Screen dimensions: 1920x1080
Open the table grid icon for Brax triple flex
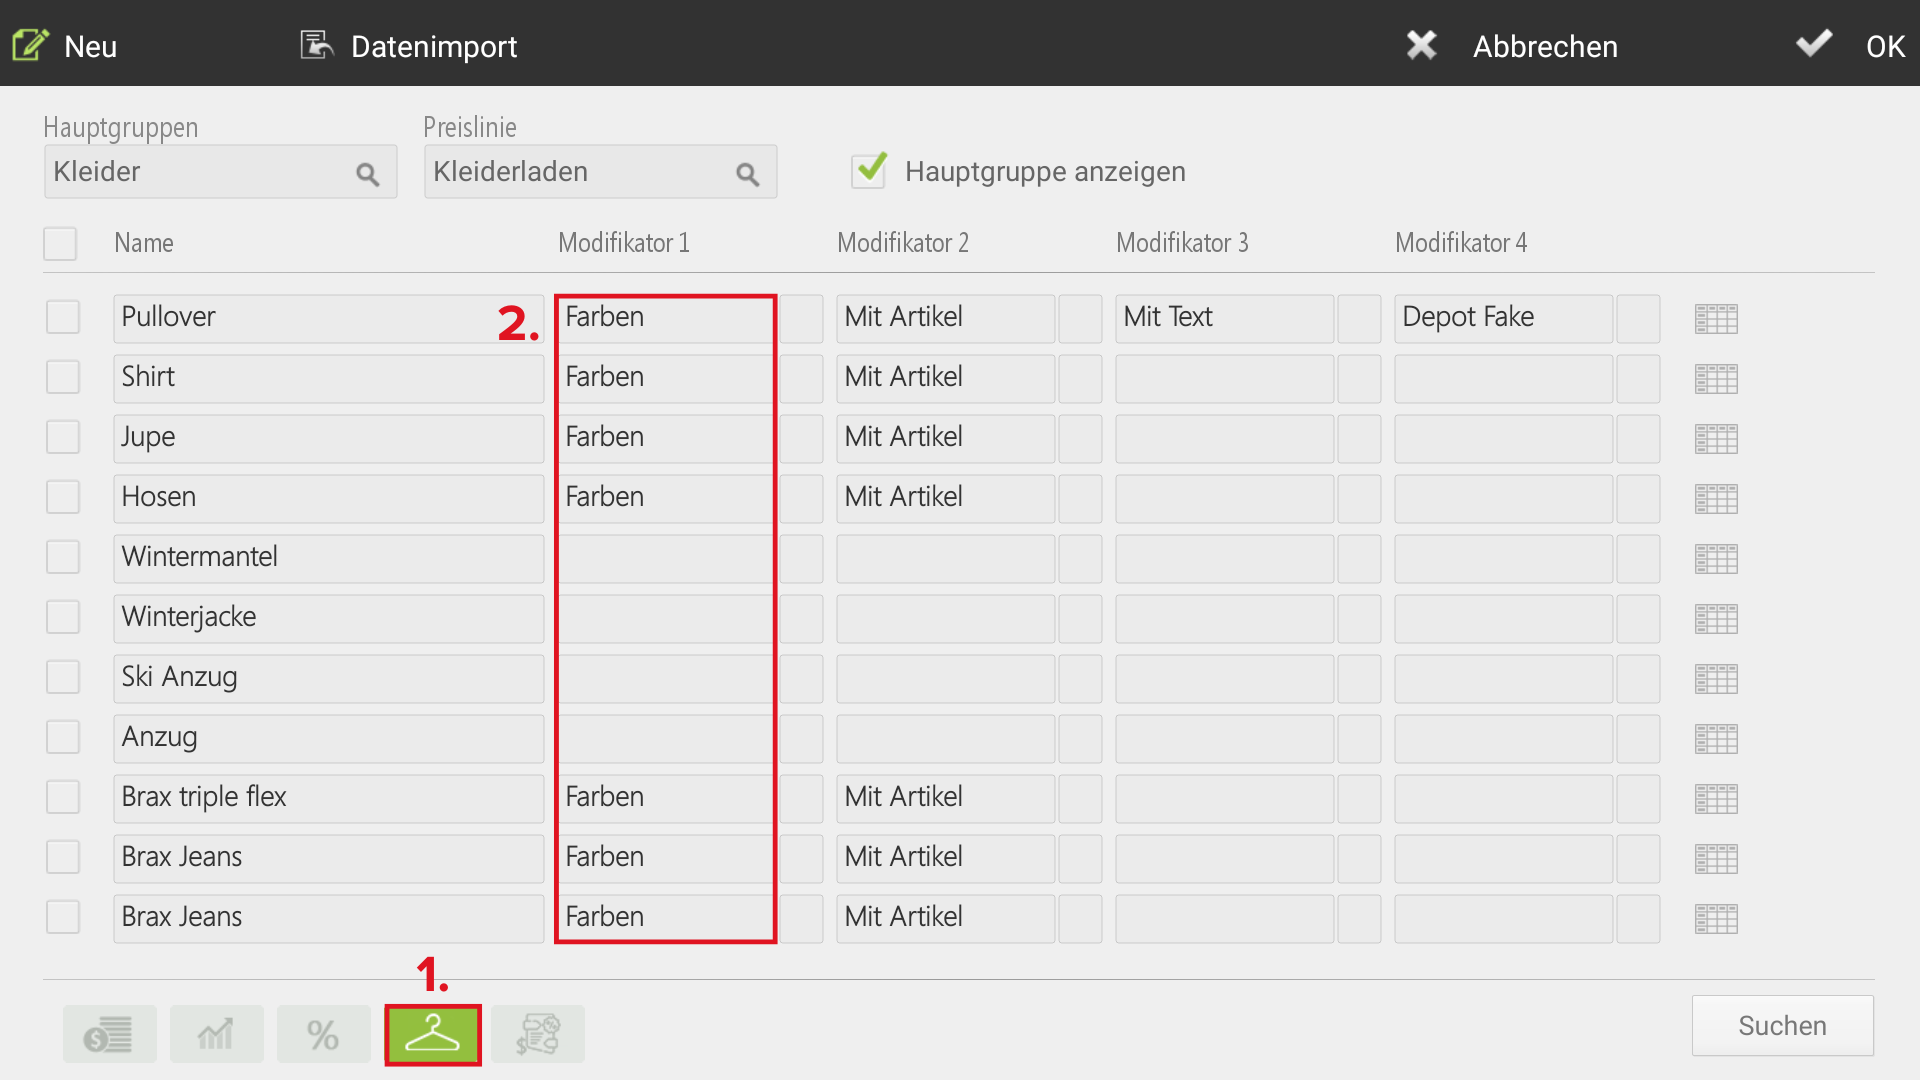(x=1716, y=799)
